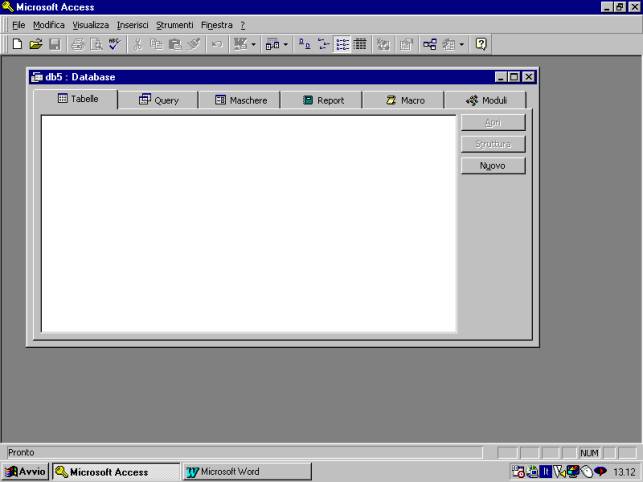Run the ABC spelling check icon
This screenshot has height=482, width=643.
(114, 44)
